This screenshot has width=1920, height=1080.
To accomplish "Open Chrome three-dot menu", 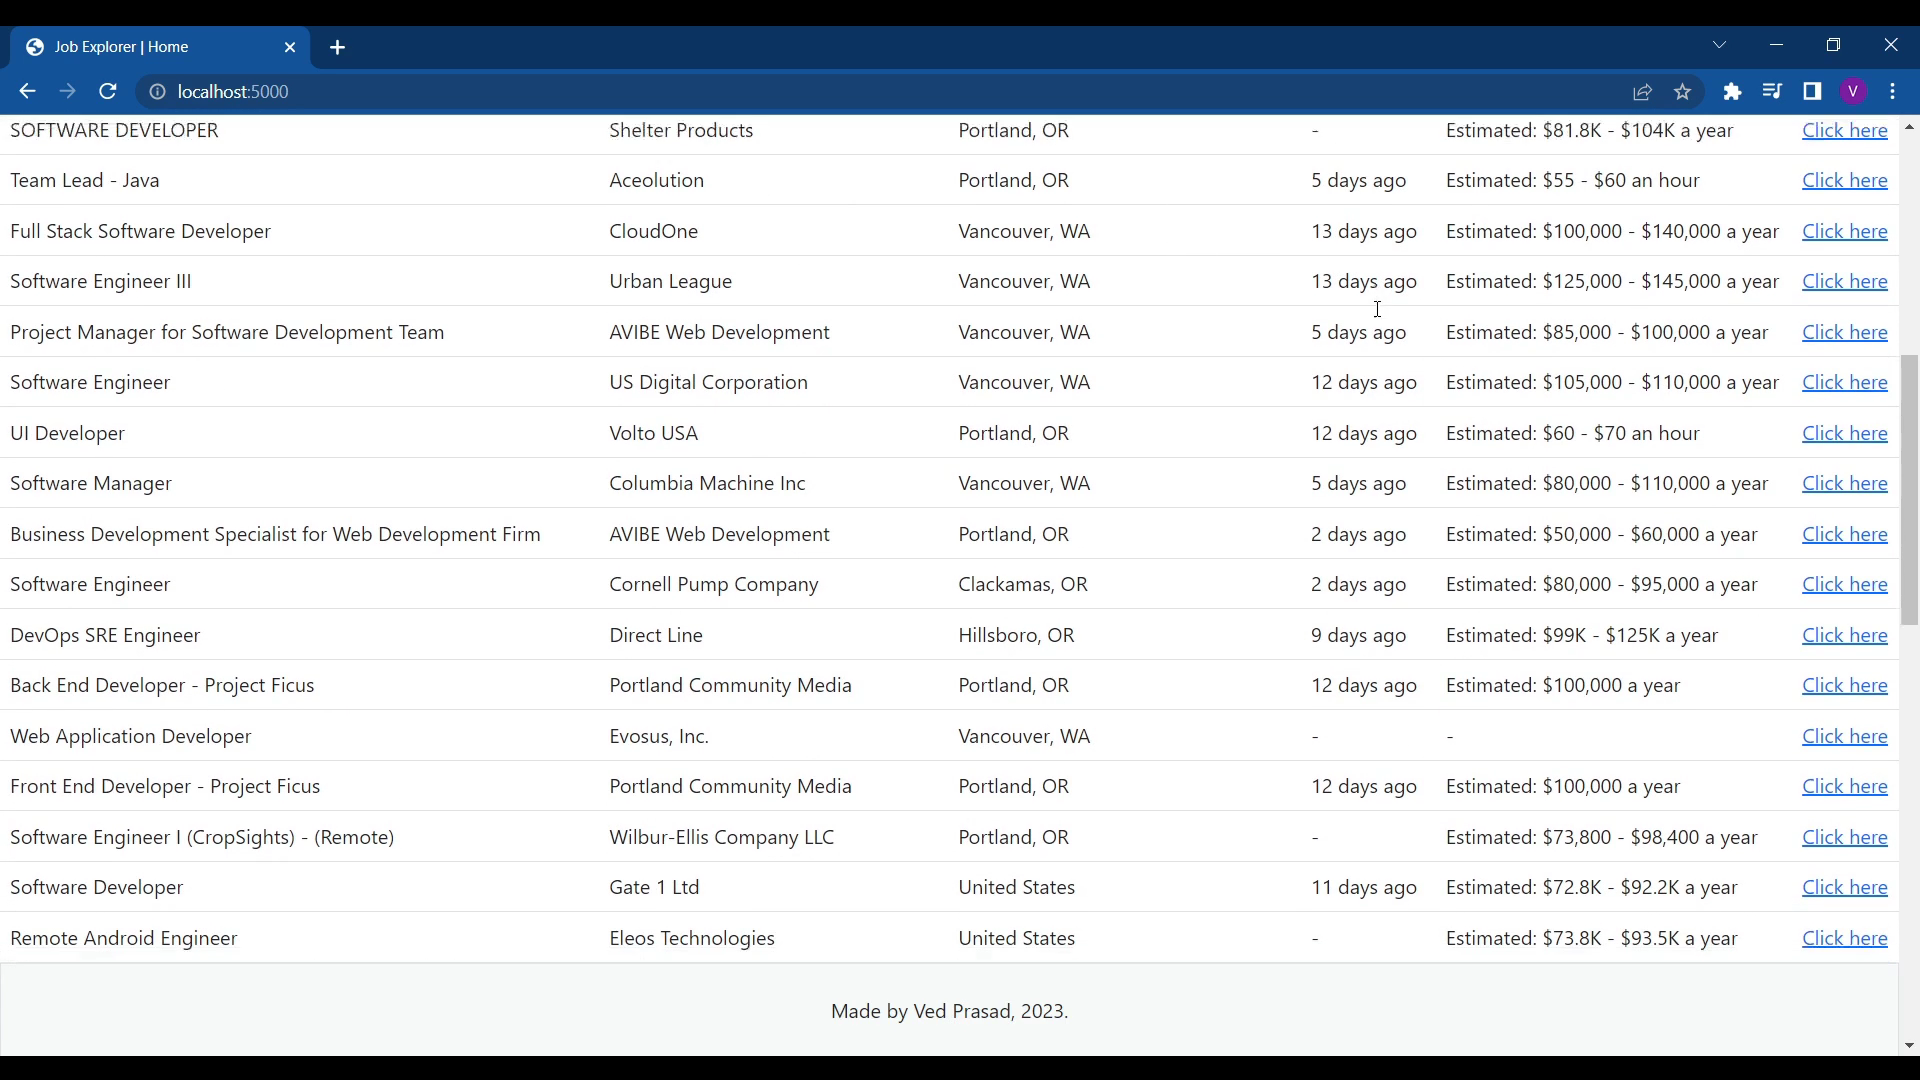I will [x=1893, y=92].
